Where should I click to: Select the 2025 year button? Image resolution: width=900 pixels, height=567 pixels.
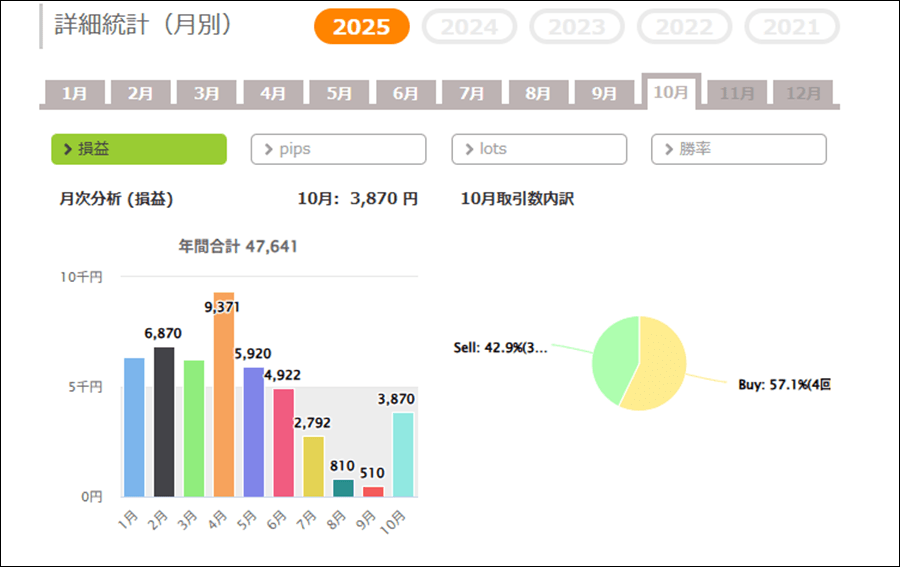click(361, 27)
